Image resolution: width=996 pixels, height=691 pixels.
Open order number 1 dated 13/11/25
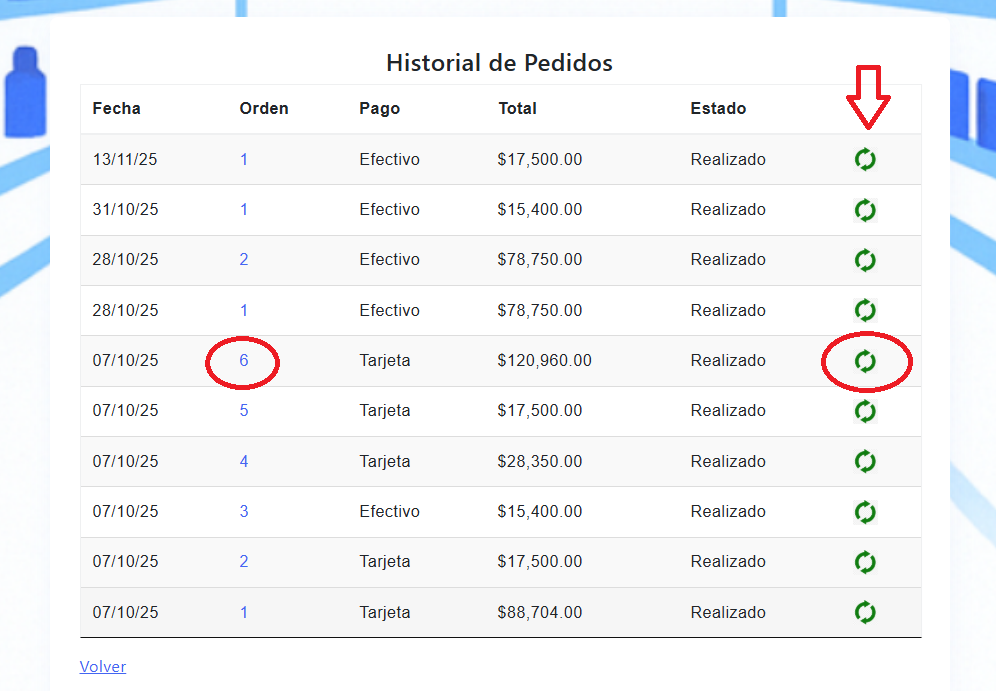click(244, 160)
